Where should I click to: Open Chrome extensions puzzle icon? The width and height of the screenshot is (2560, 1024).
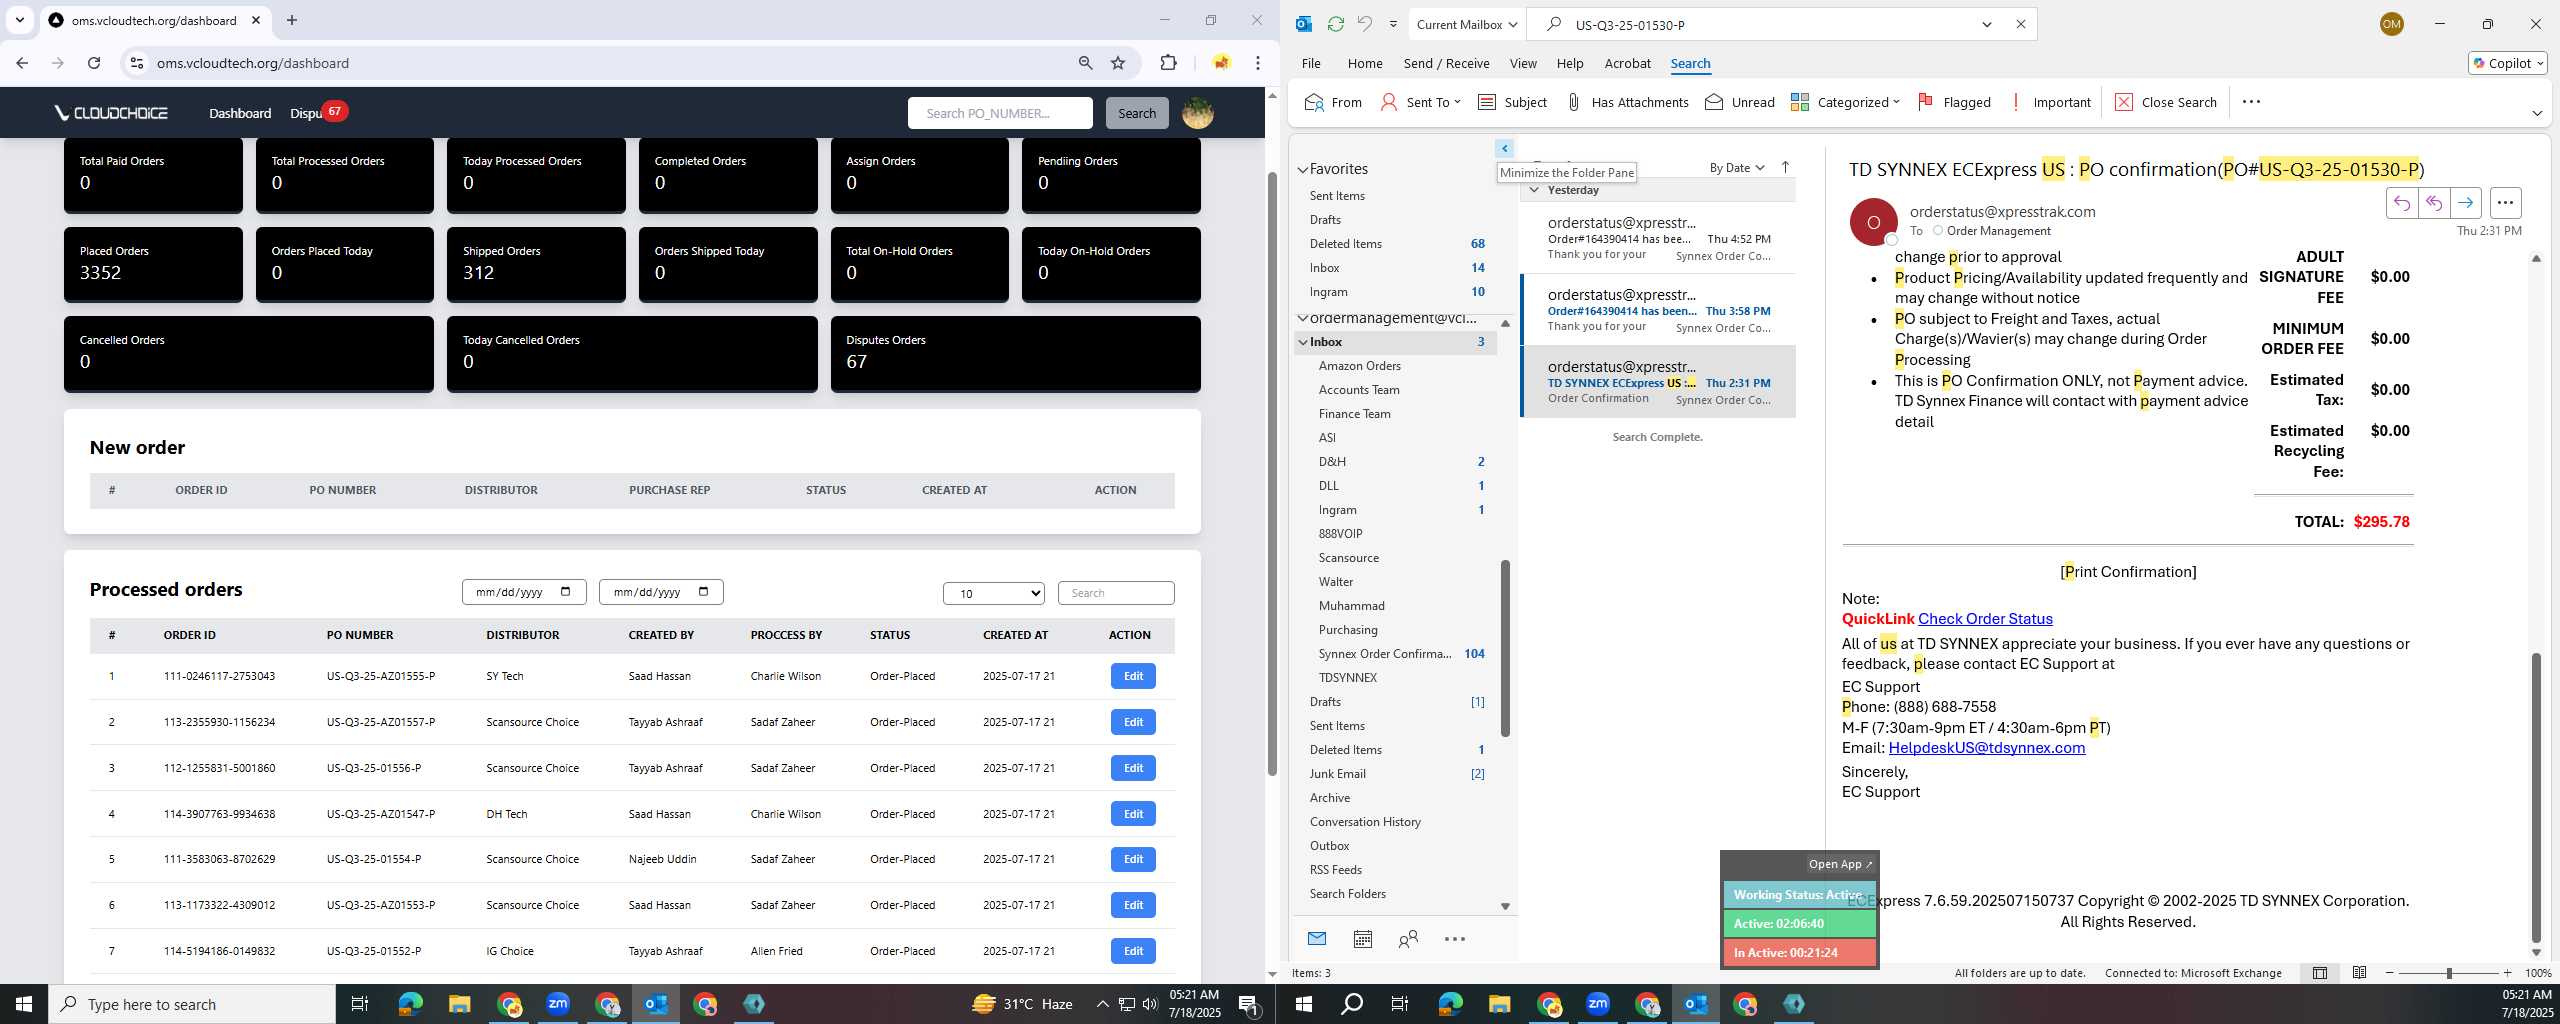tap(1168, 63)
